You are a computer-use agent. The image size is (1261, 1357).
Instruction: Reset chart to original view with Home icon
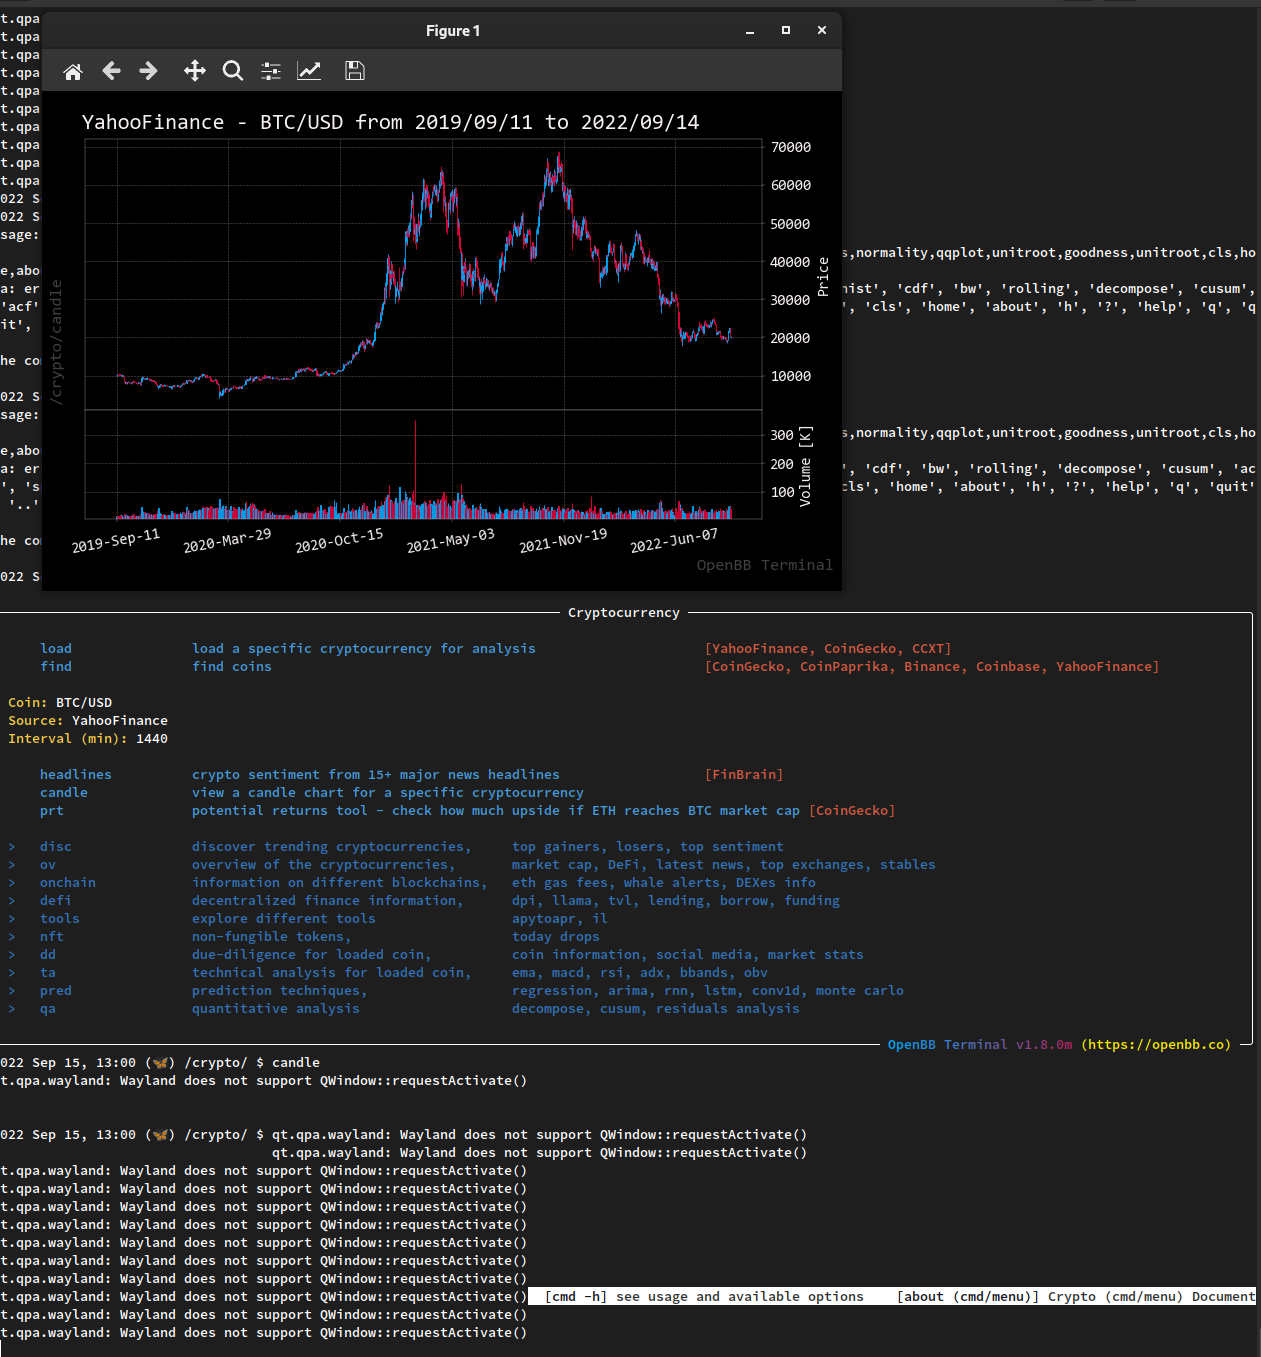[73, 71]
